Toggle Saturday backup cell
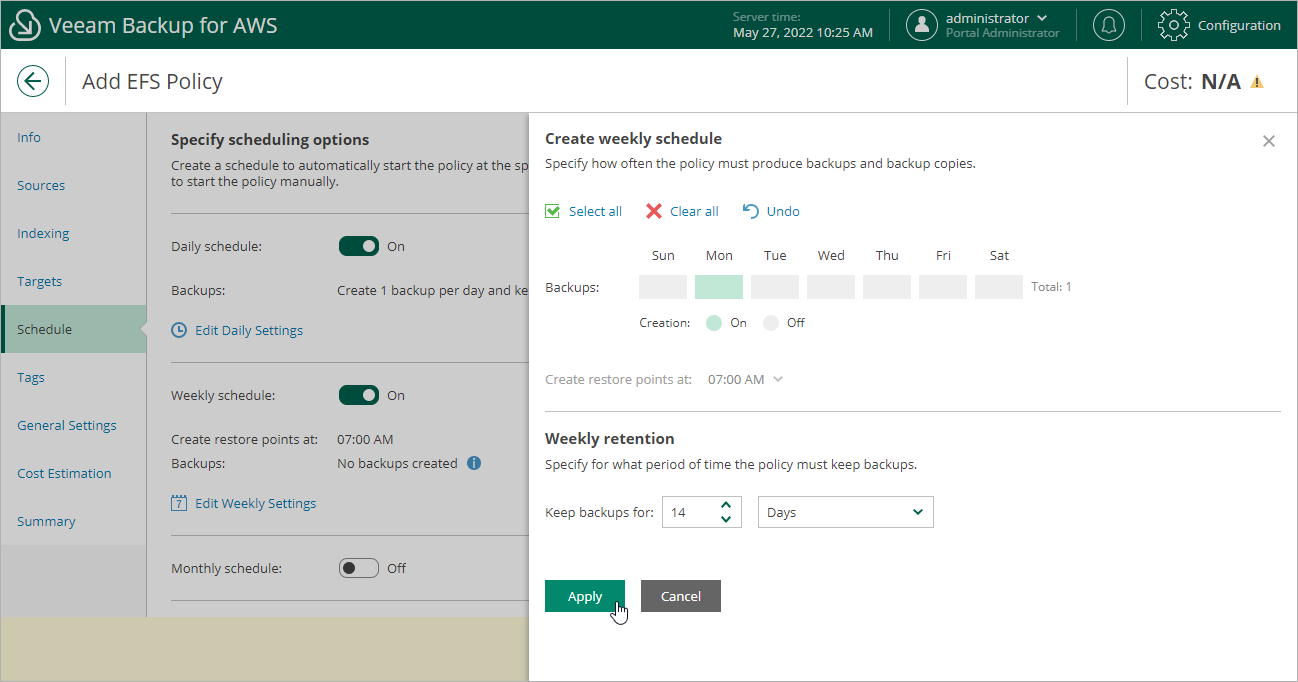The width and height of the screenshot is (1298, 682). (999, 287)
